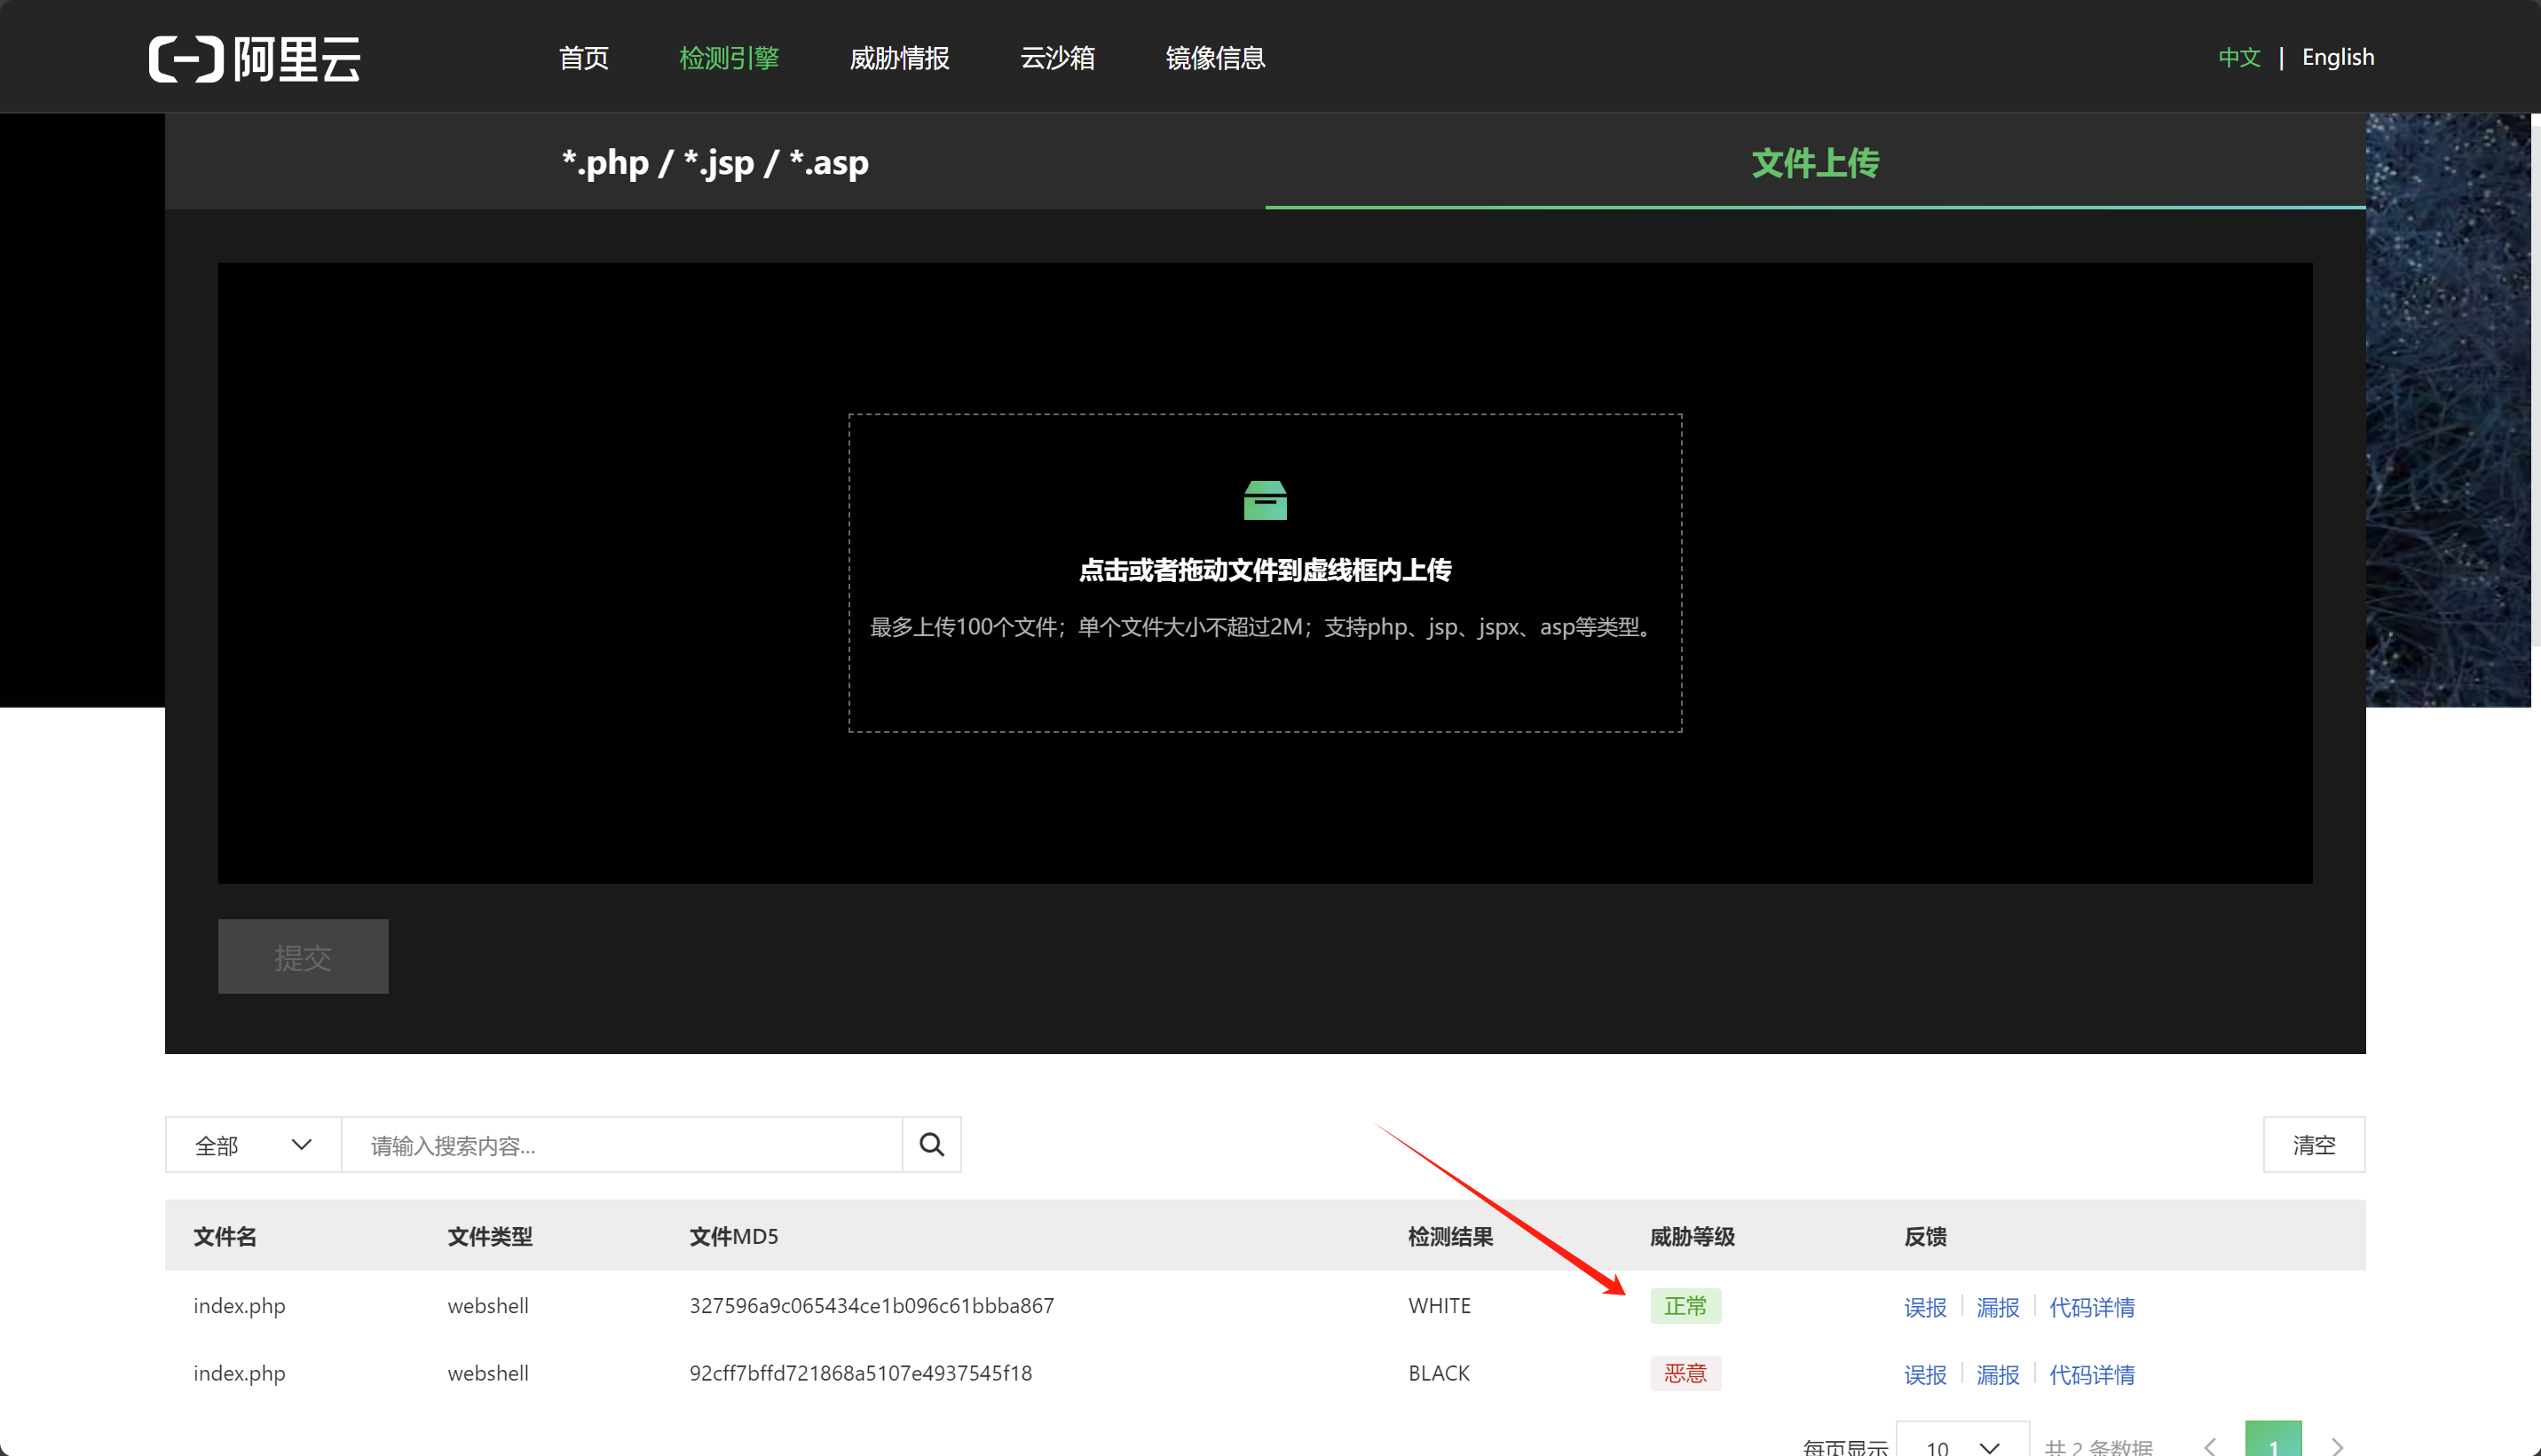Open the 云沙箱 navigation item
Viewport: 2541px width, 1456px height.
pos(1057,58)
